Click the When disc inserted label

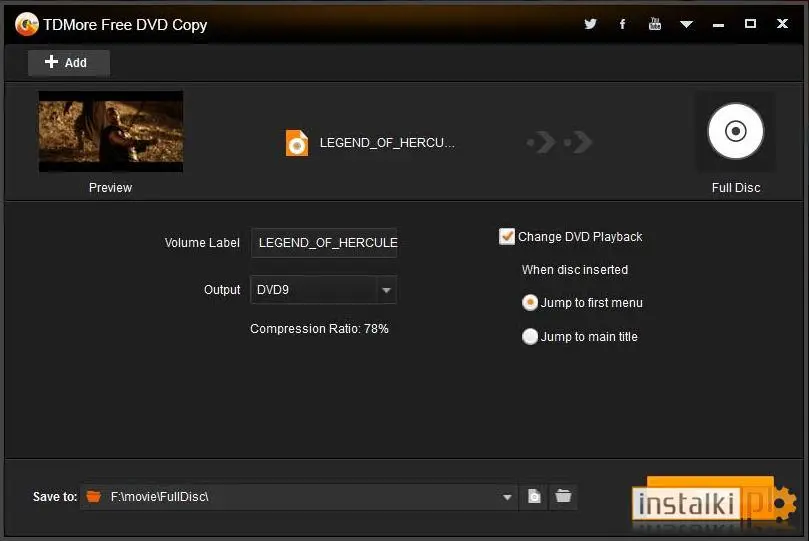pyautogui.click(x=575, y=270)
